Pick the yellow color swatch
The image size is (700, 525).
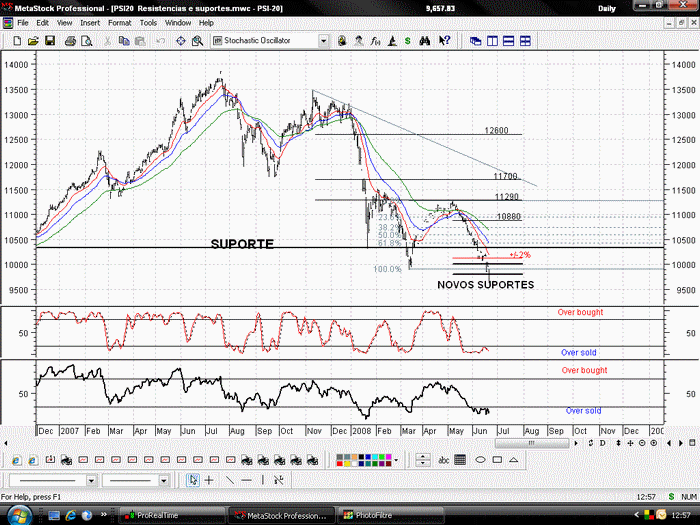(346, 463)
